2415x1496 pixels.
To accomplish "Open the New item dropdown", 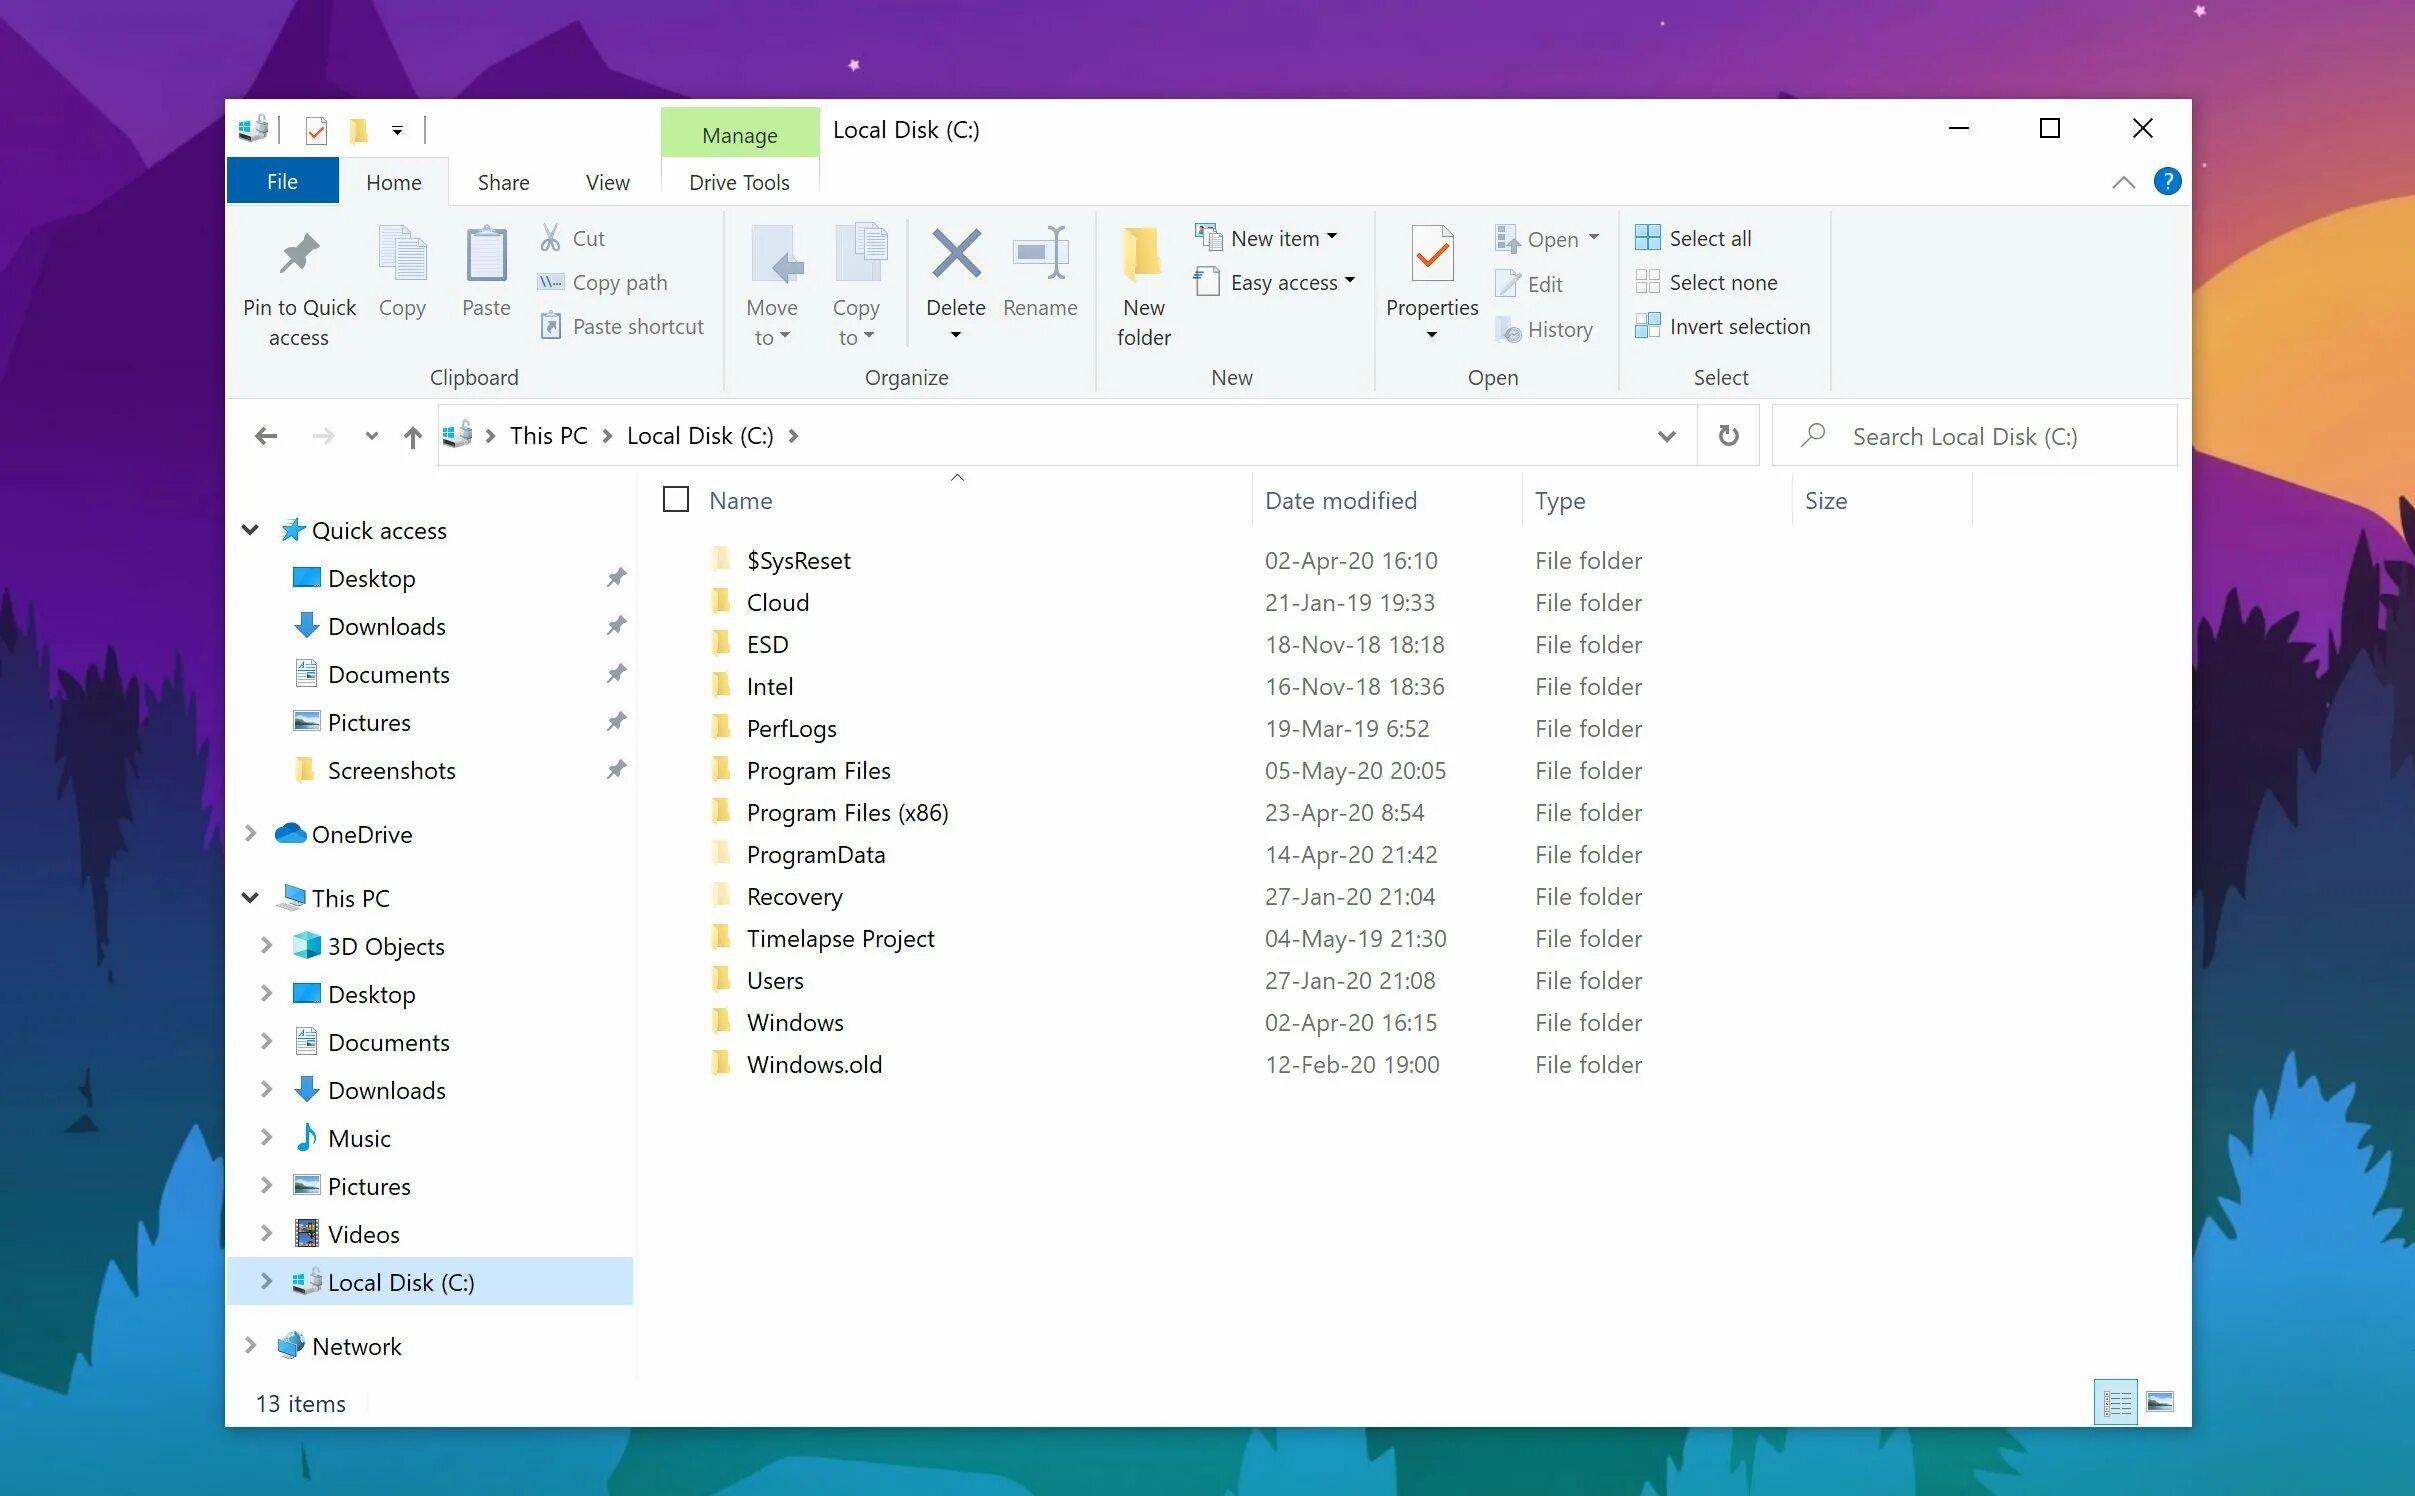I will [x=1266, y=238].
